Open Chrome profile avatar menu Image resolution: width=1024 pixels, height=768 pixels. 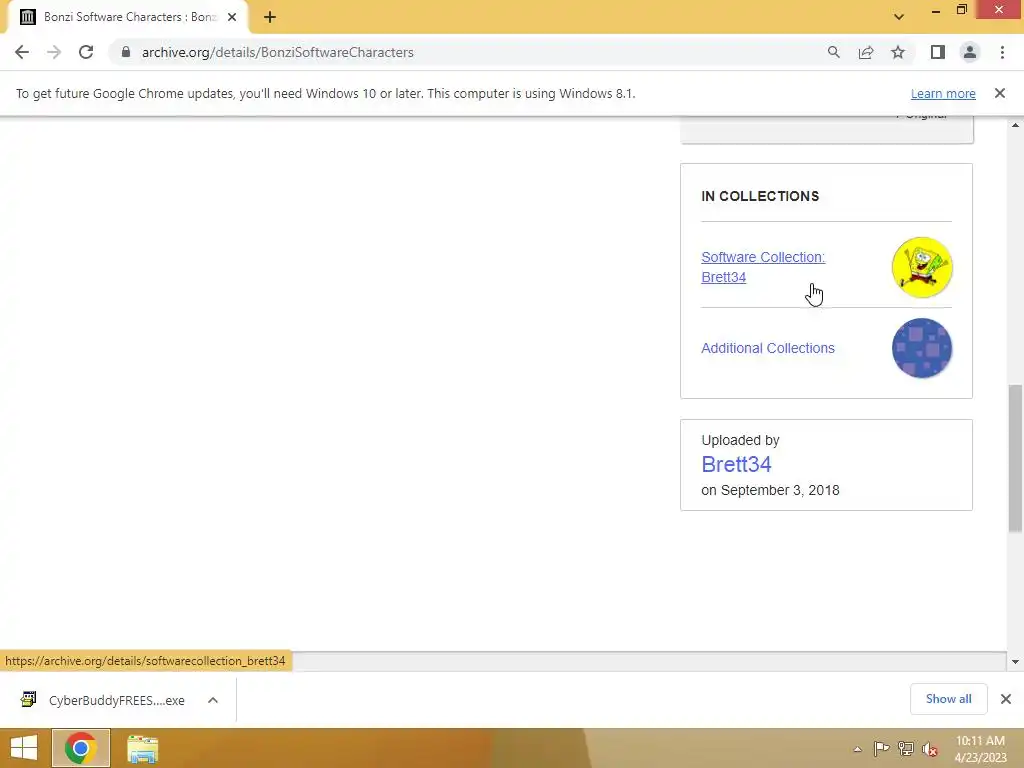point(970,52)
